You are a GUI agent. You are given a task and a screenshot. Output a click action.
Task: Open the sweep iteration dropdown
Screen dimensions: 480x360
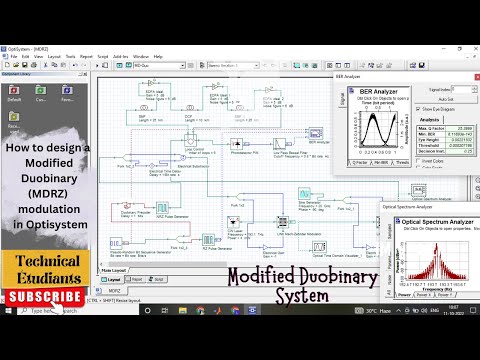256,66
